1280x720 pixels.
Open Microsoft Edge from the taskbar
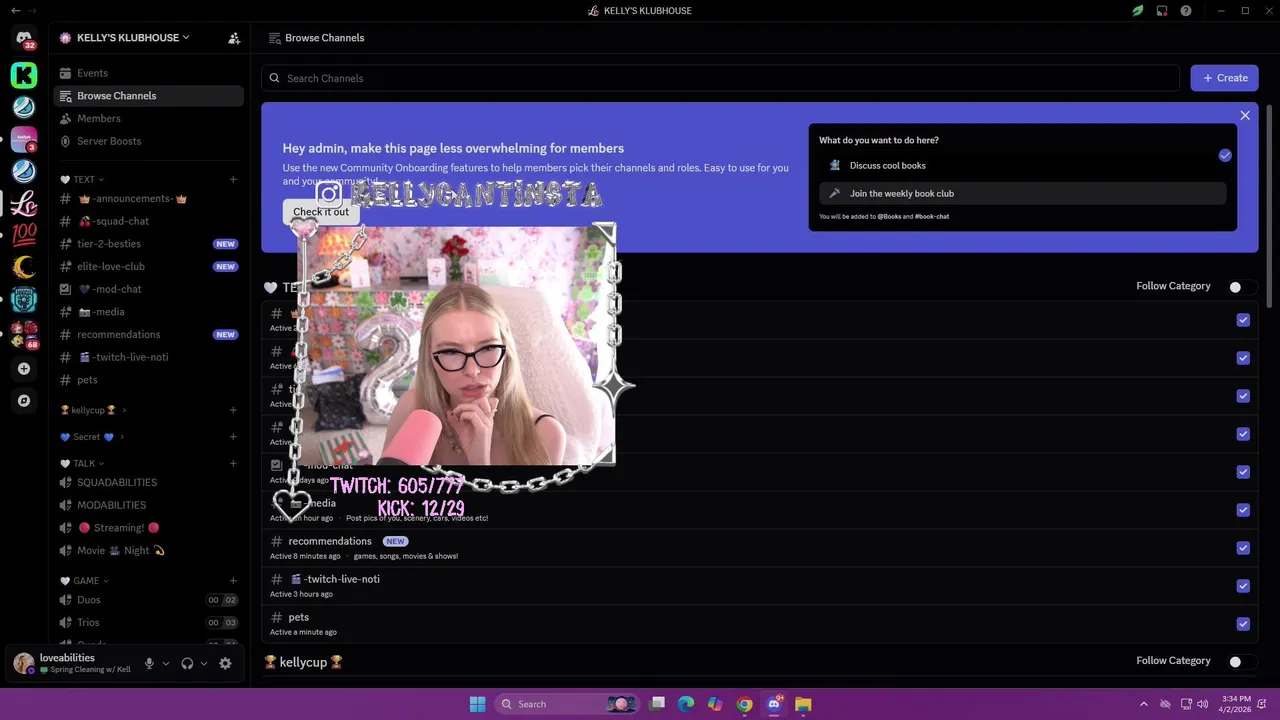coord(686,704)
